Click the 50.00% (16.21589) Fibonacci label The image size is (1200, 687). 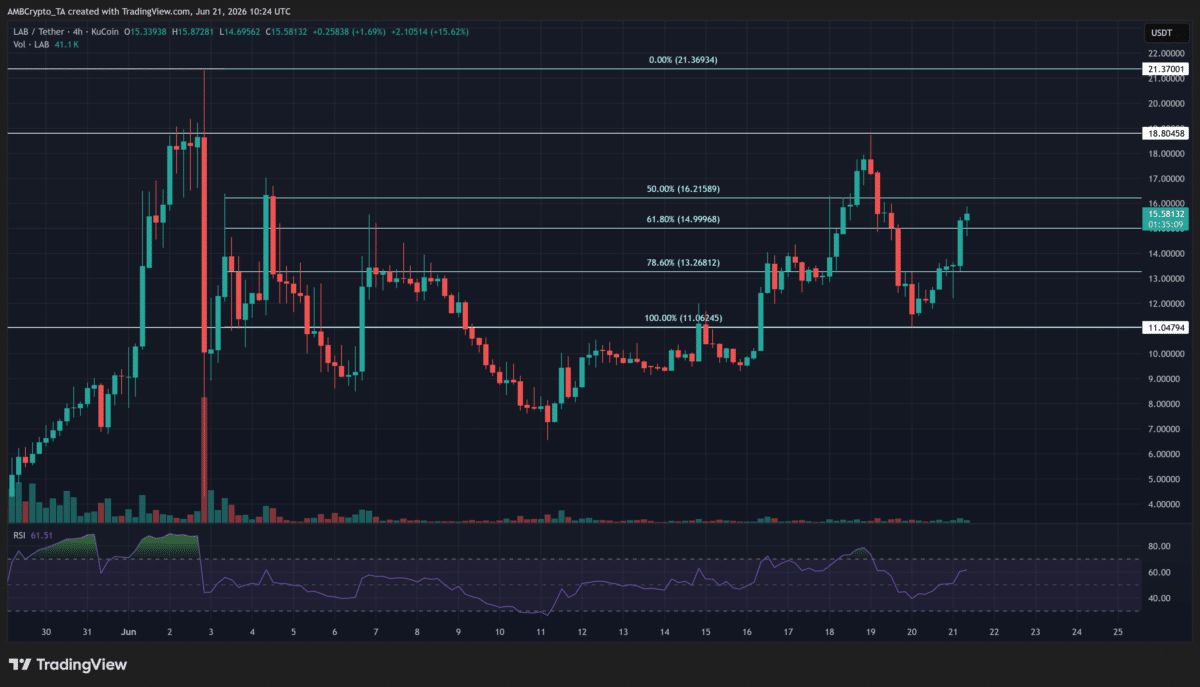[684, 189]
